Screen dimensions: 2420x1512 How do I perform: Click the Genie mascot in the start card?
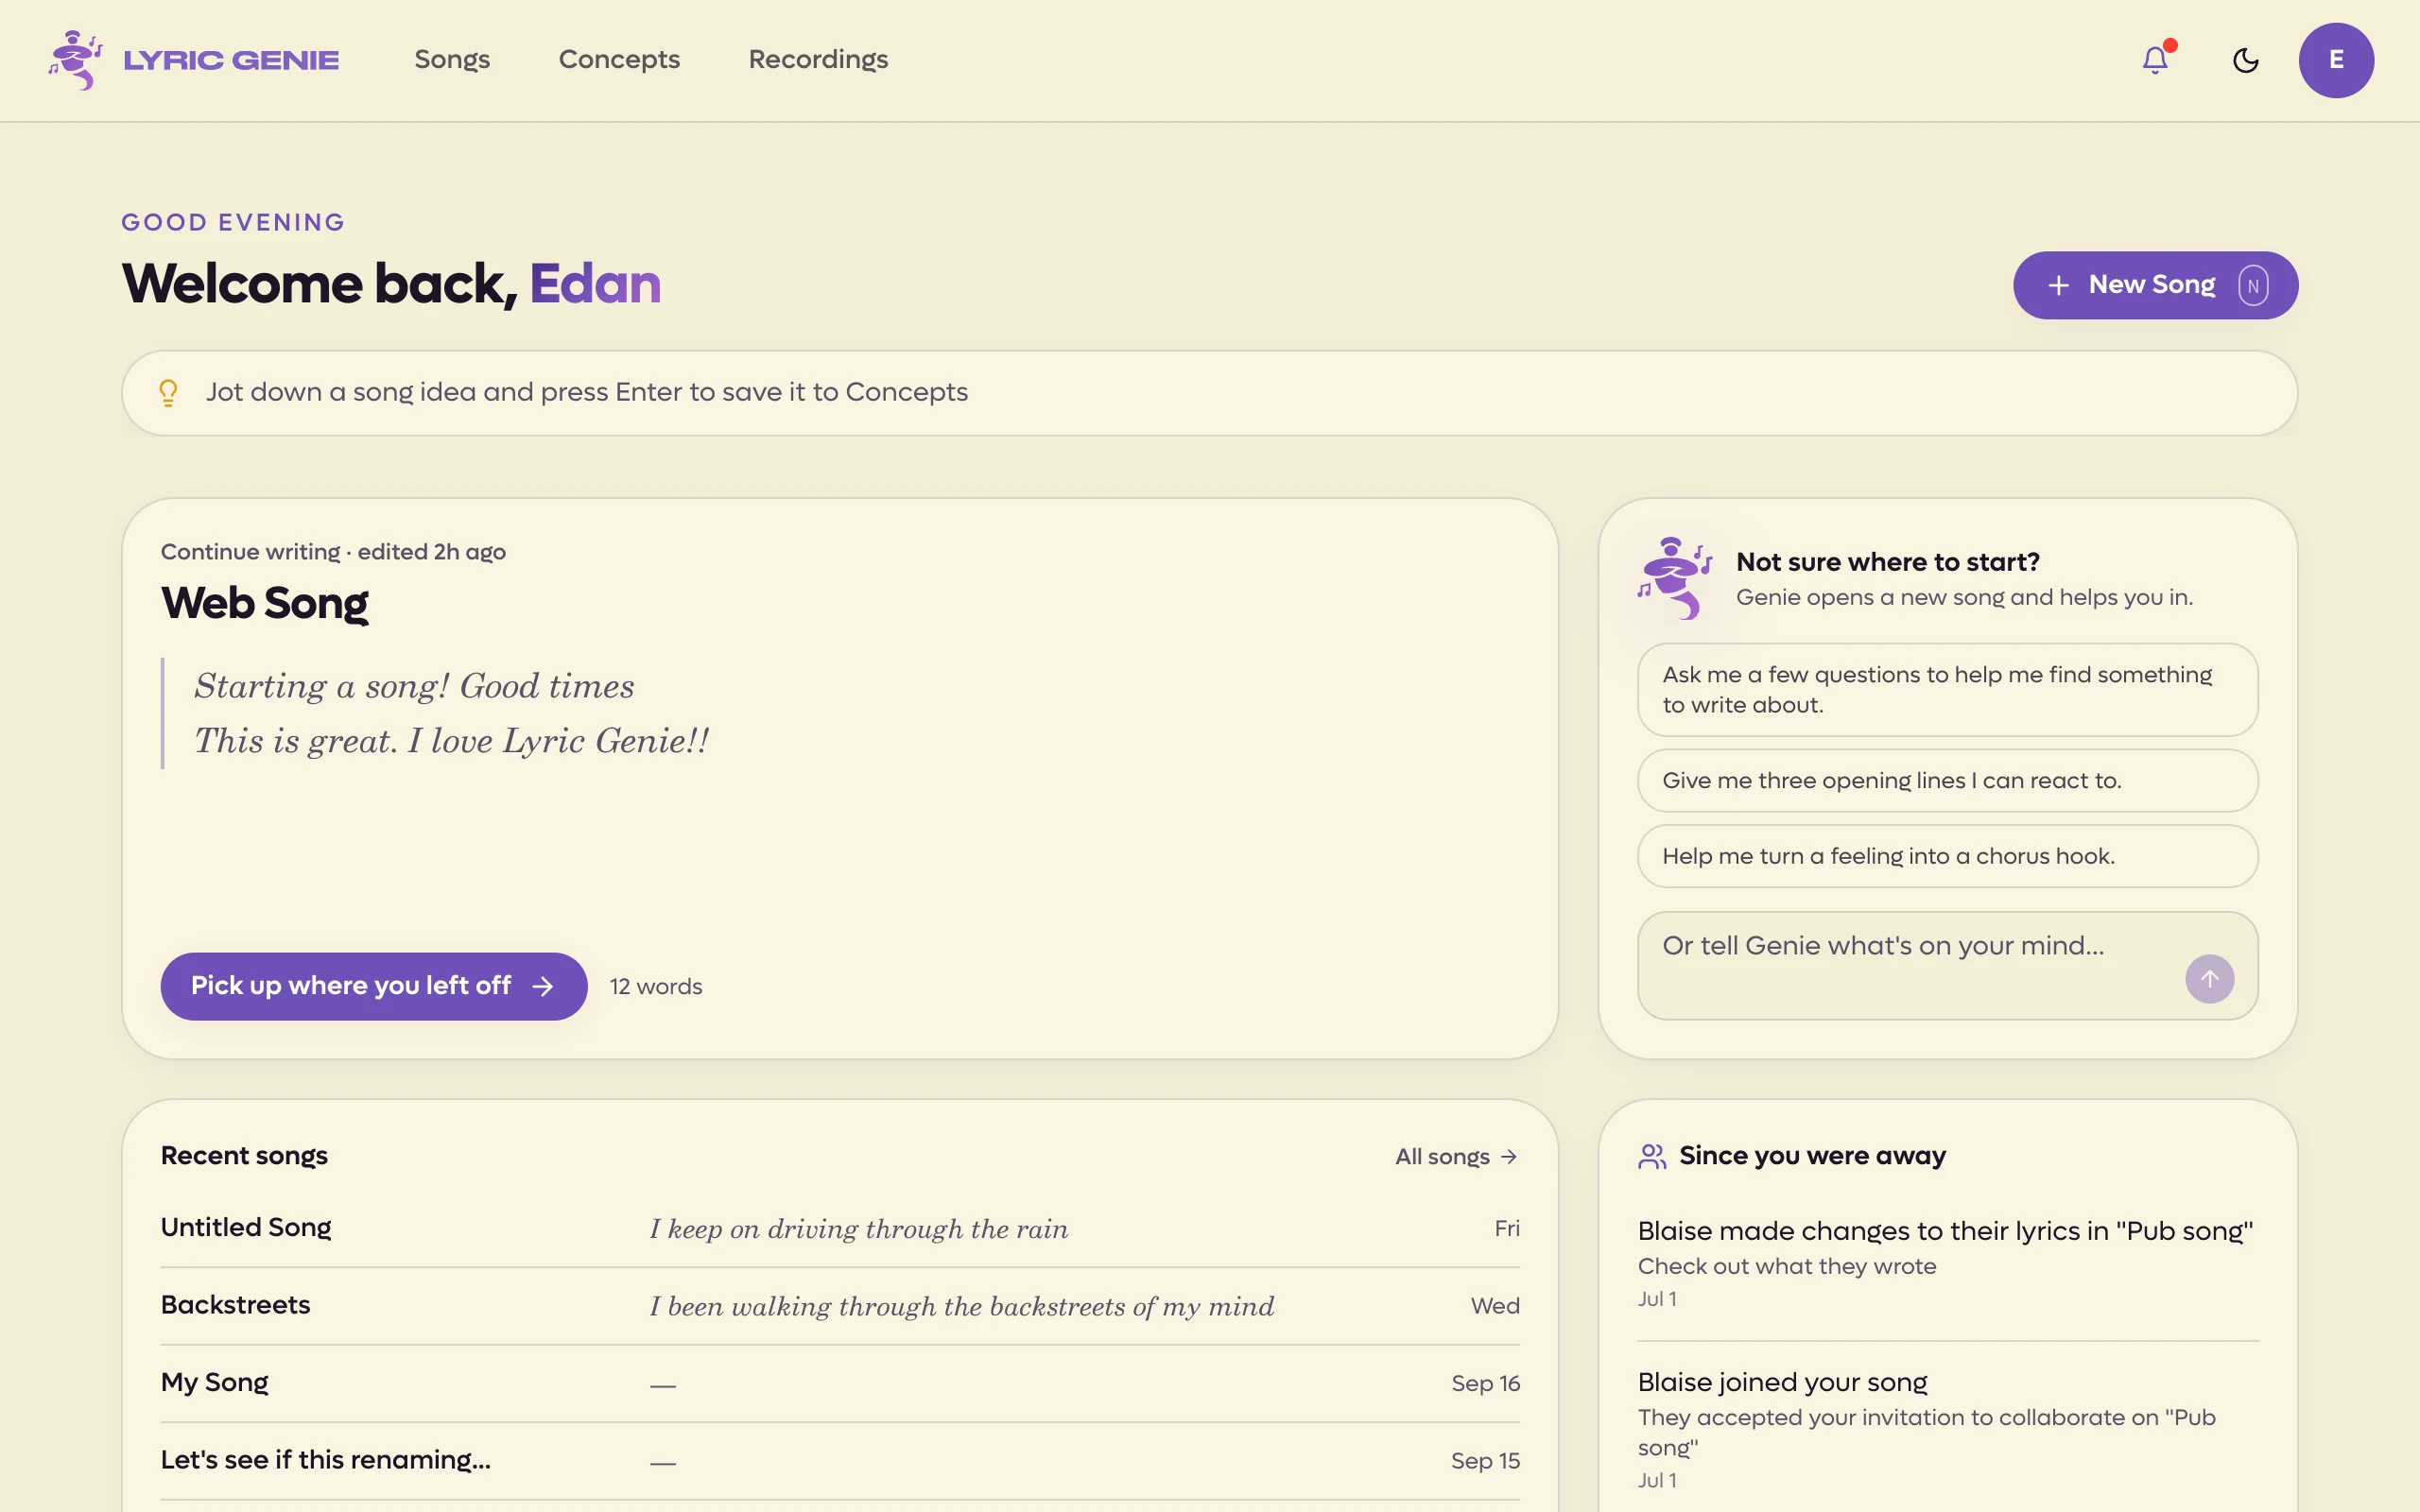(x=1675, y=578)
